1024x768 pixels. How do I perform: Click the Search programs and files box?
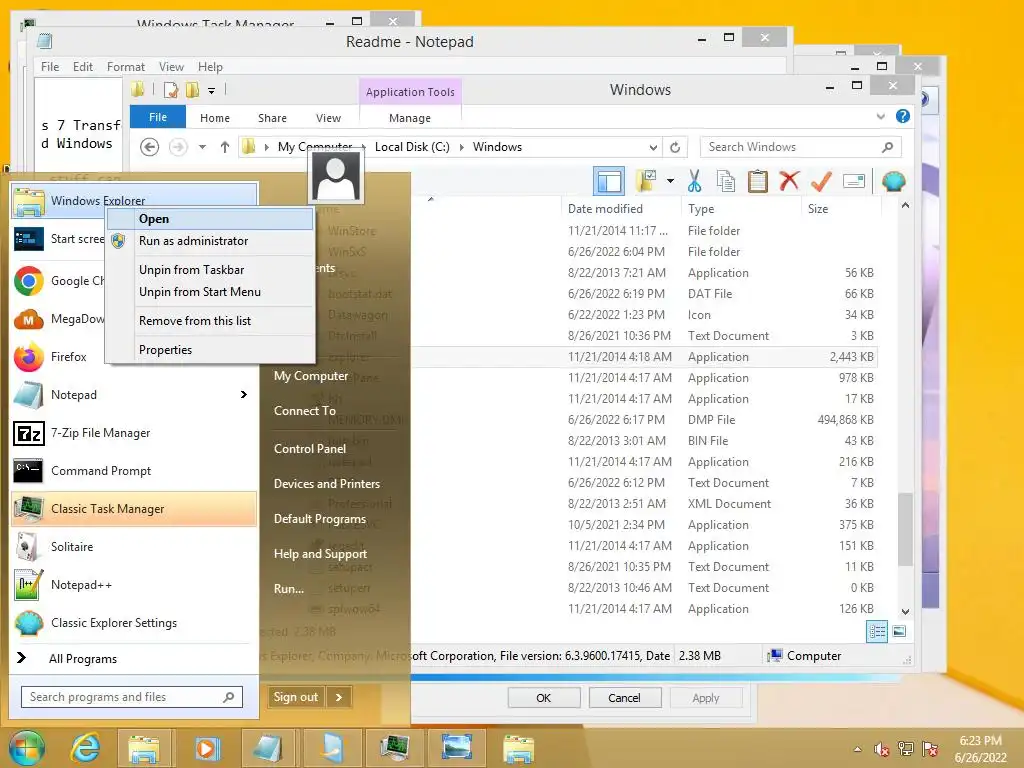[132, 697]
